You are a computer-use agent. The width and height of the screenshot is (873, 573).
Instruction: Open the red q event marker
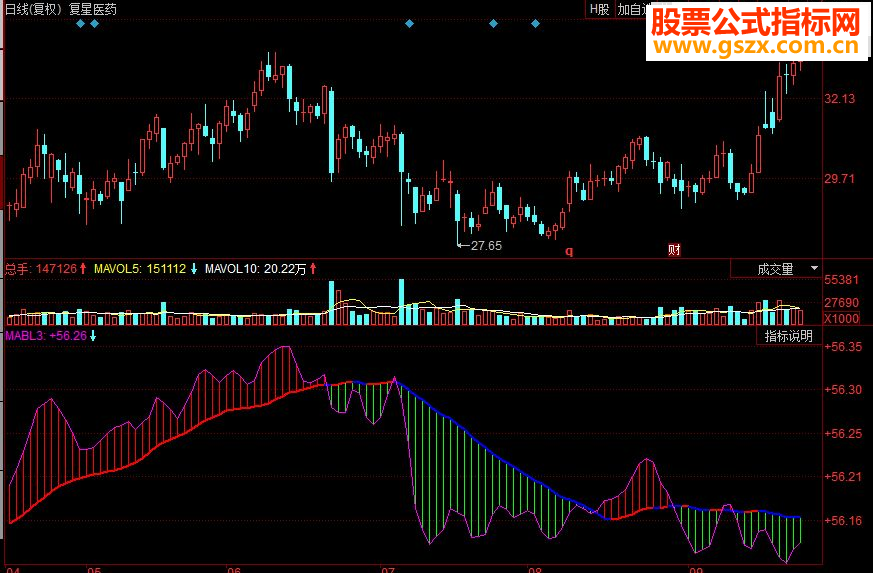tap(569, 251)
